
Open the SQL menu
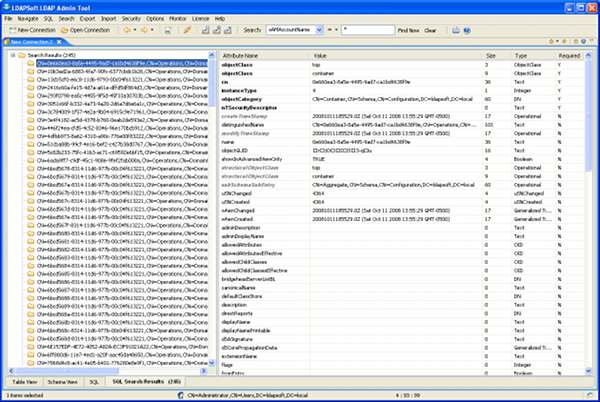pyautogui.click(x=48, y=18)
